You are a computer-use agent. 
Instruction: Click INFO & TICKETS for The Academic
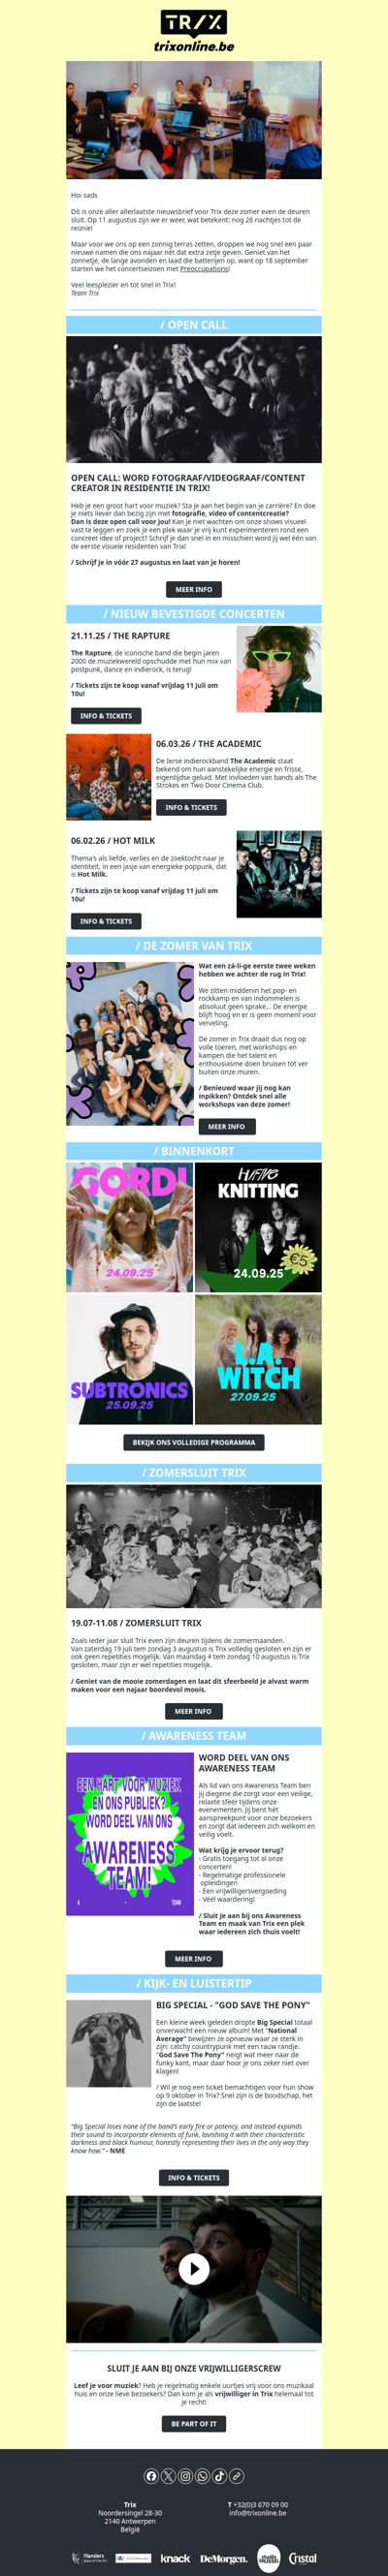pyautogui.click(x=191, y=807)
